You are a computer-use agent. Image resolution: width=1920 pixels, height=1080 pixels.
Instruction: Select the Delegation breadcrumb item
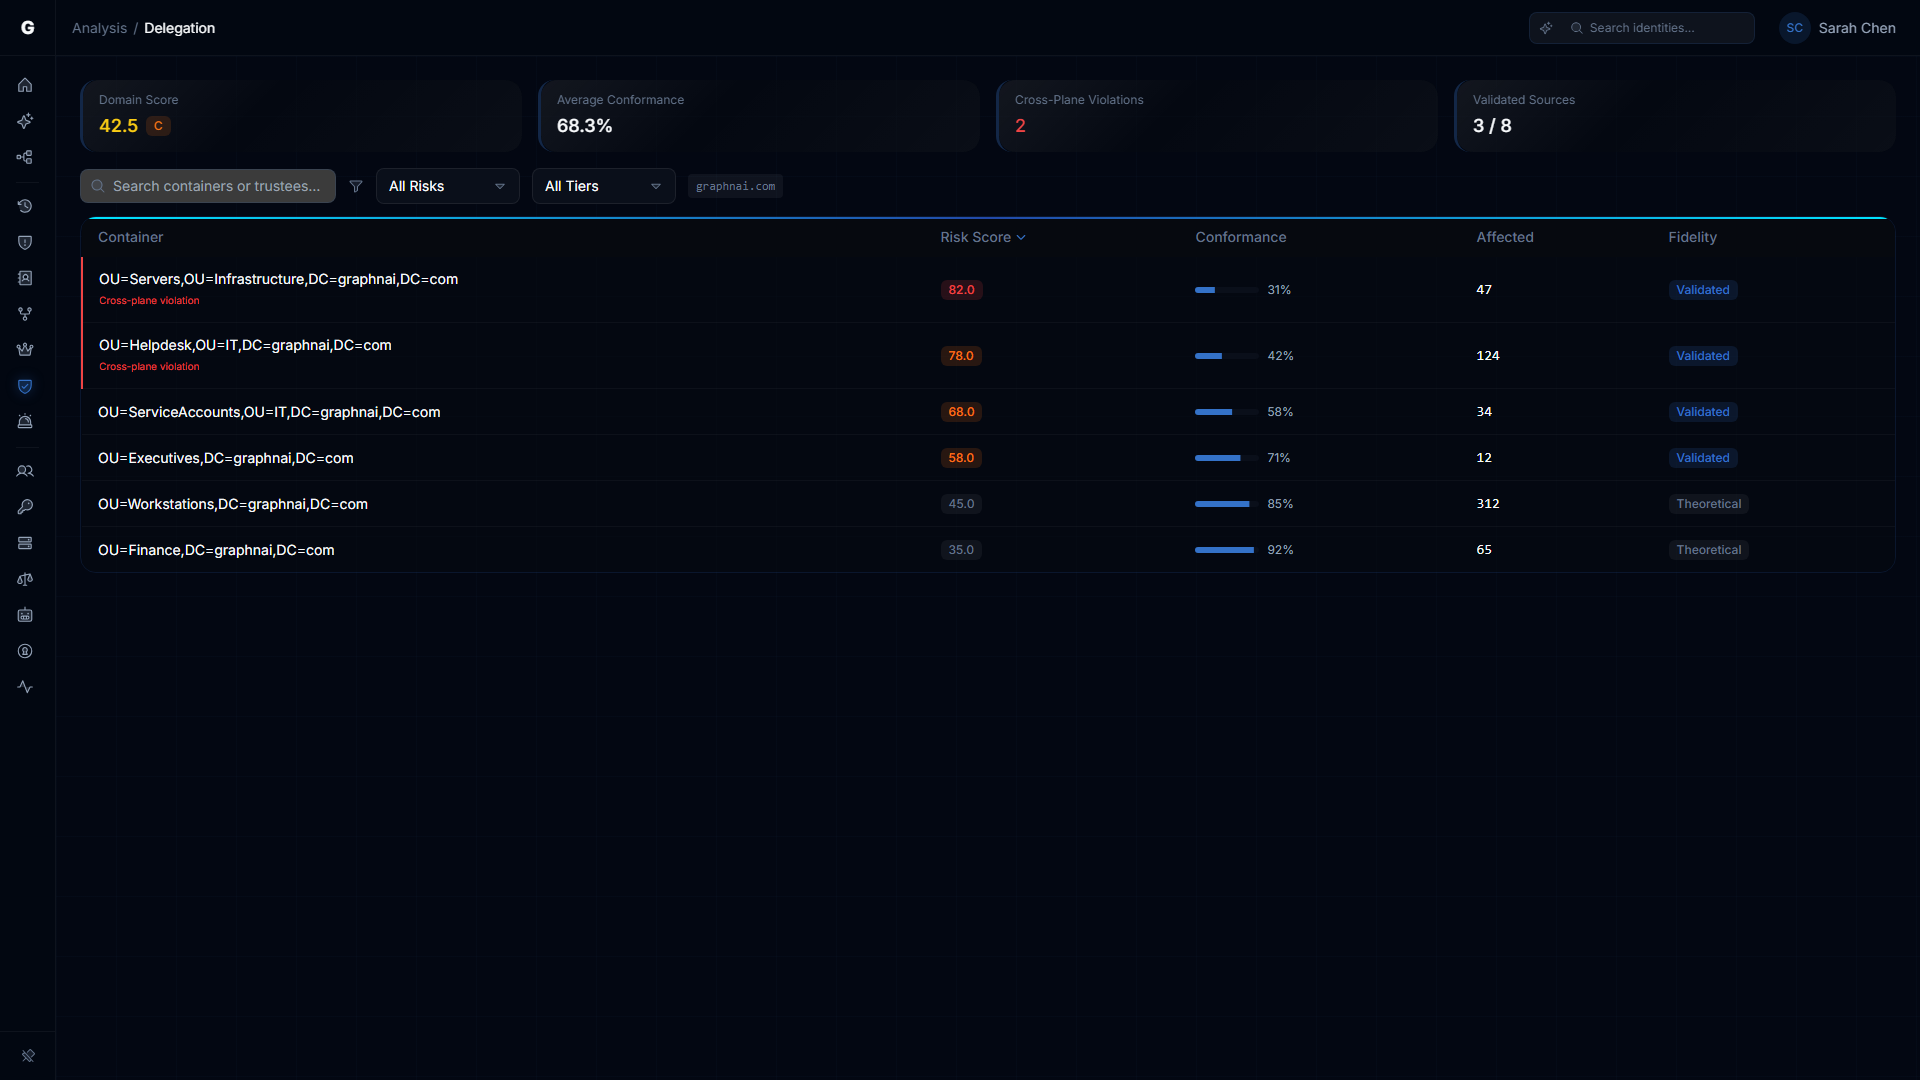pos(179,28)
